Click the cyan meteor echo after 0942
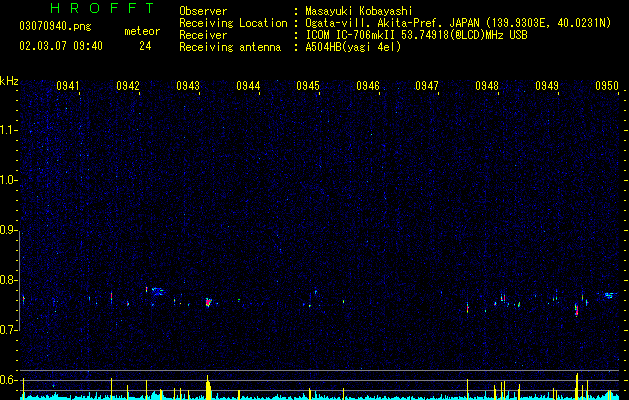Image resolution: width=629 pixels, height=400 pixels. click(x=158, y=291)
